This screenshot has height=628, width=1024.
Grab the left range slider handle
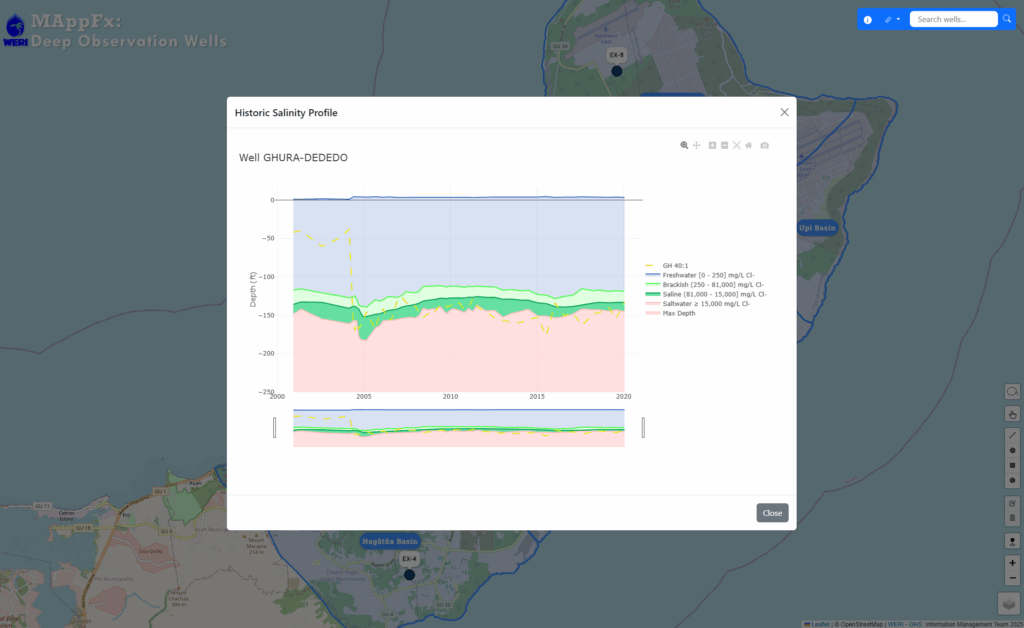tap(275, 427)
